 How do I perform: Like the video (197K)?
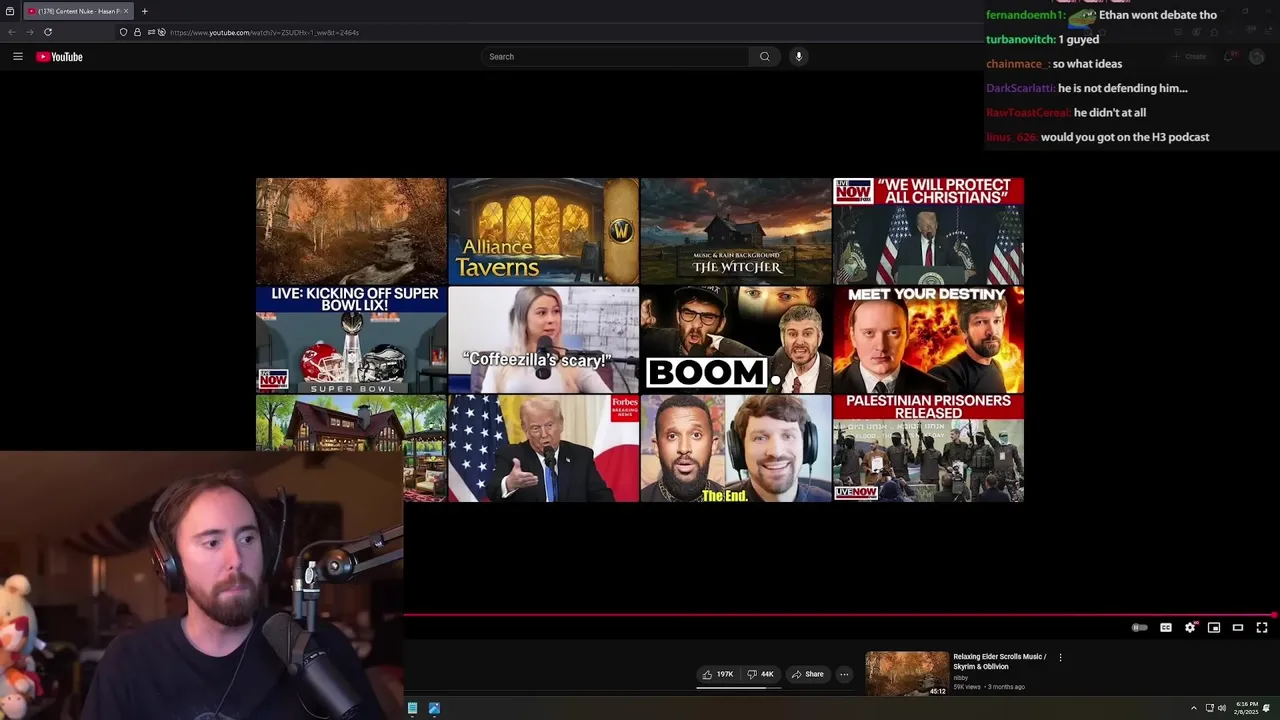(x=718, y=674)
